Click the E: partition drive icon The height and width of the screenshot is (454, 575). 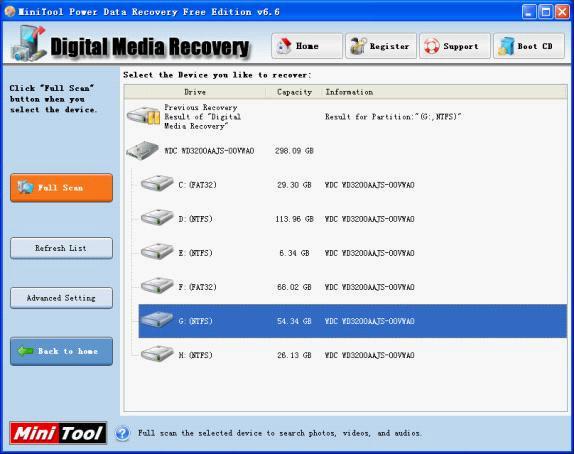coord(157,252)
